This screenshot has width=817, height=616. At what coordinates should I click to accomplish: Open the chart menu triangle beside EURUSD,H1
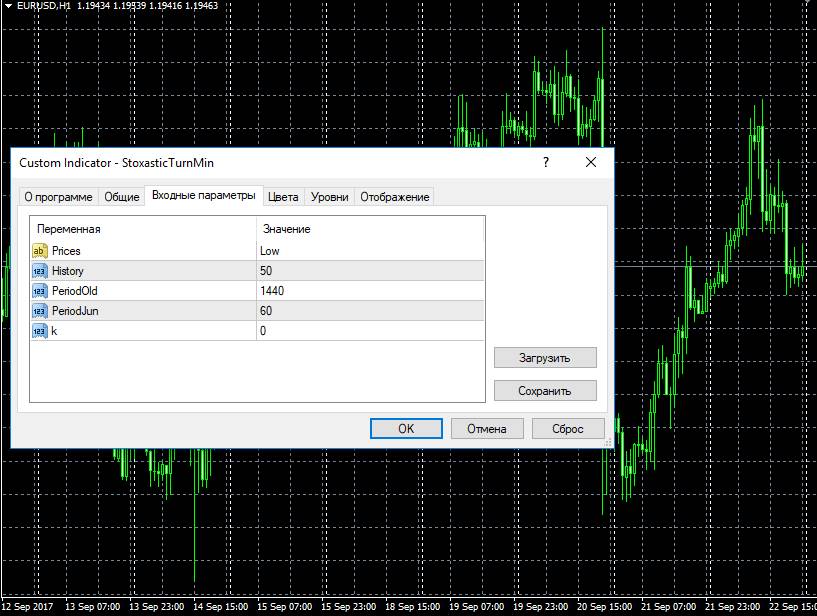8,6
